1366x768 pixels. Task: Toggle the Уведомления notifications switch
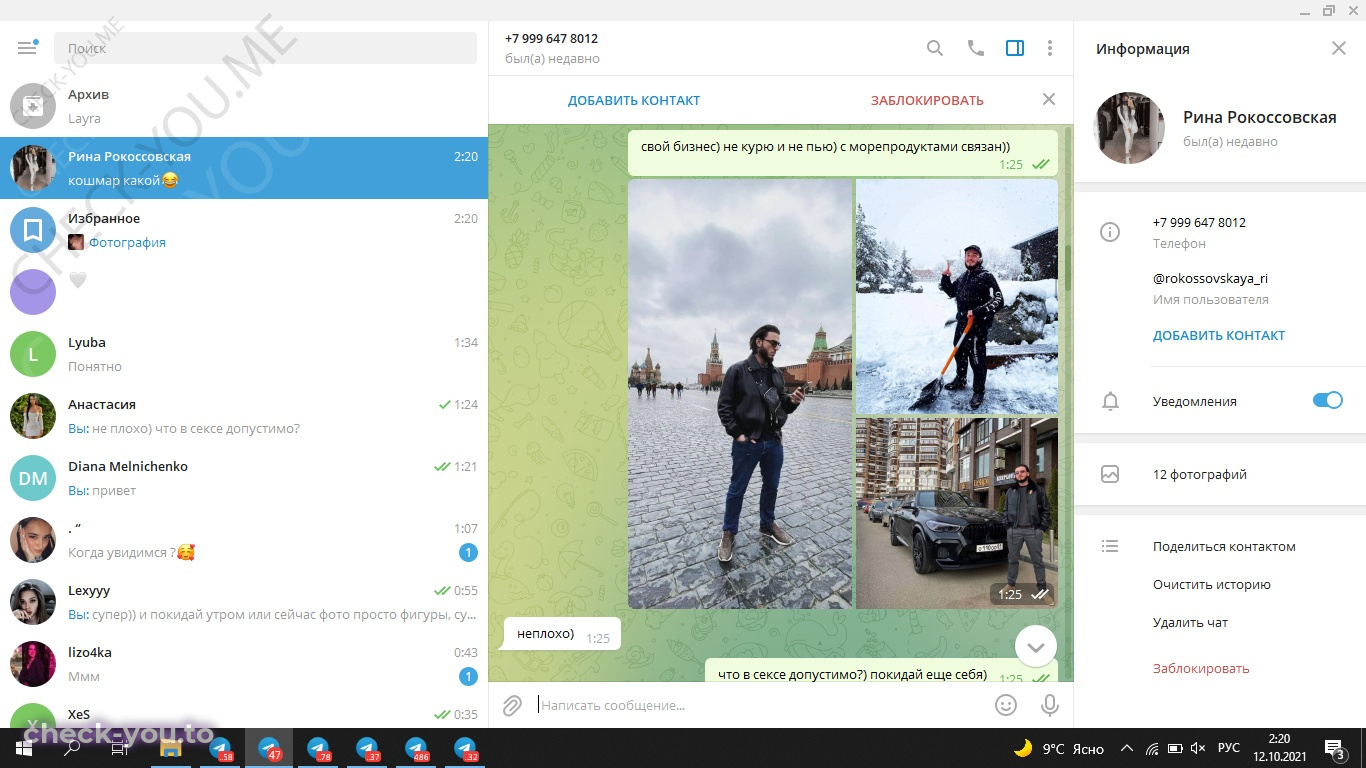click(1328, 401)
